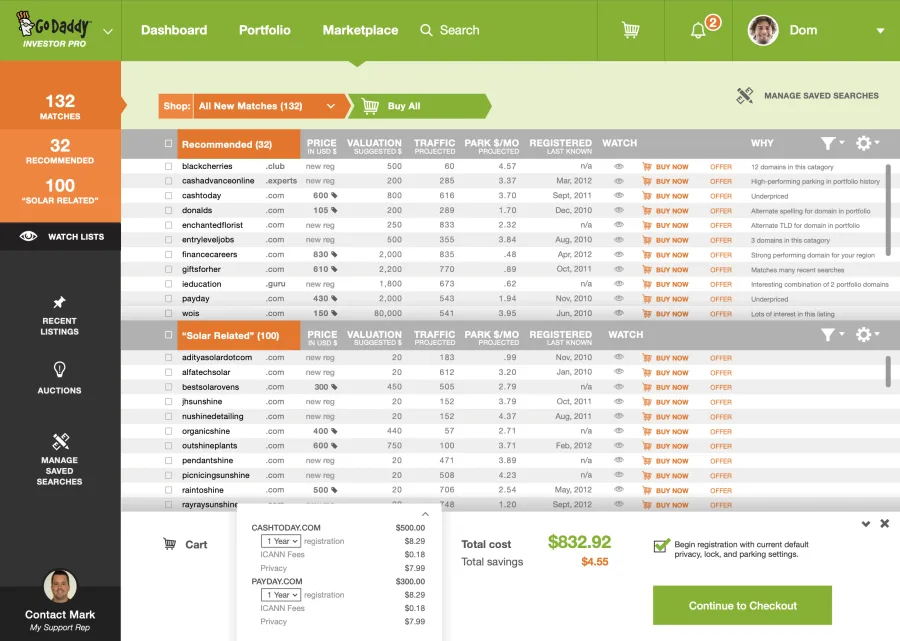900x641 pixels.
Task: Open the shopping cart icon in header
Action: pos(630,30)
